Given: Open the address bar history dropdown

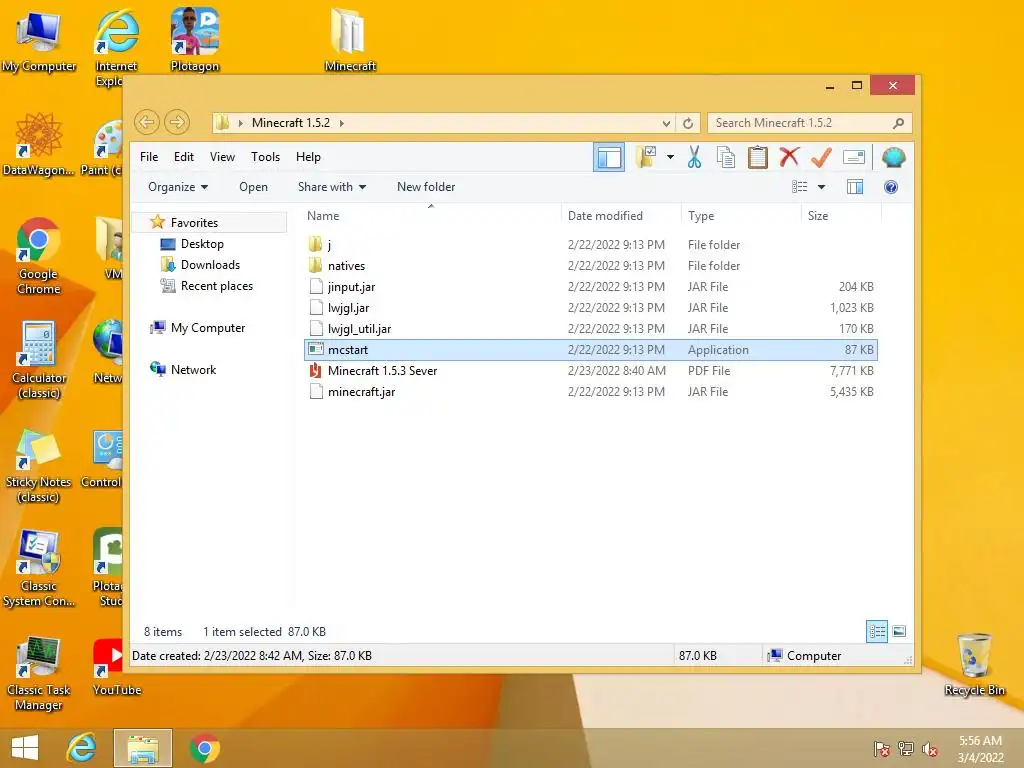Looking at the screenshot, I should coord(666,123).
